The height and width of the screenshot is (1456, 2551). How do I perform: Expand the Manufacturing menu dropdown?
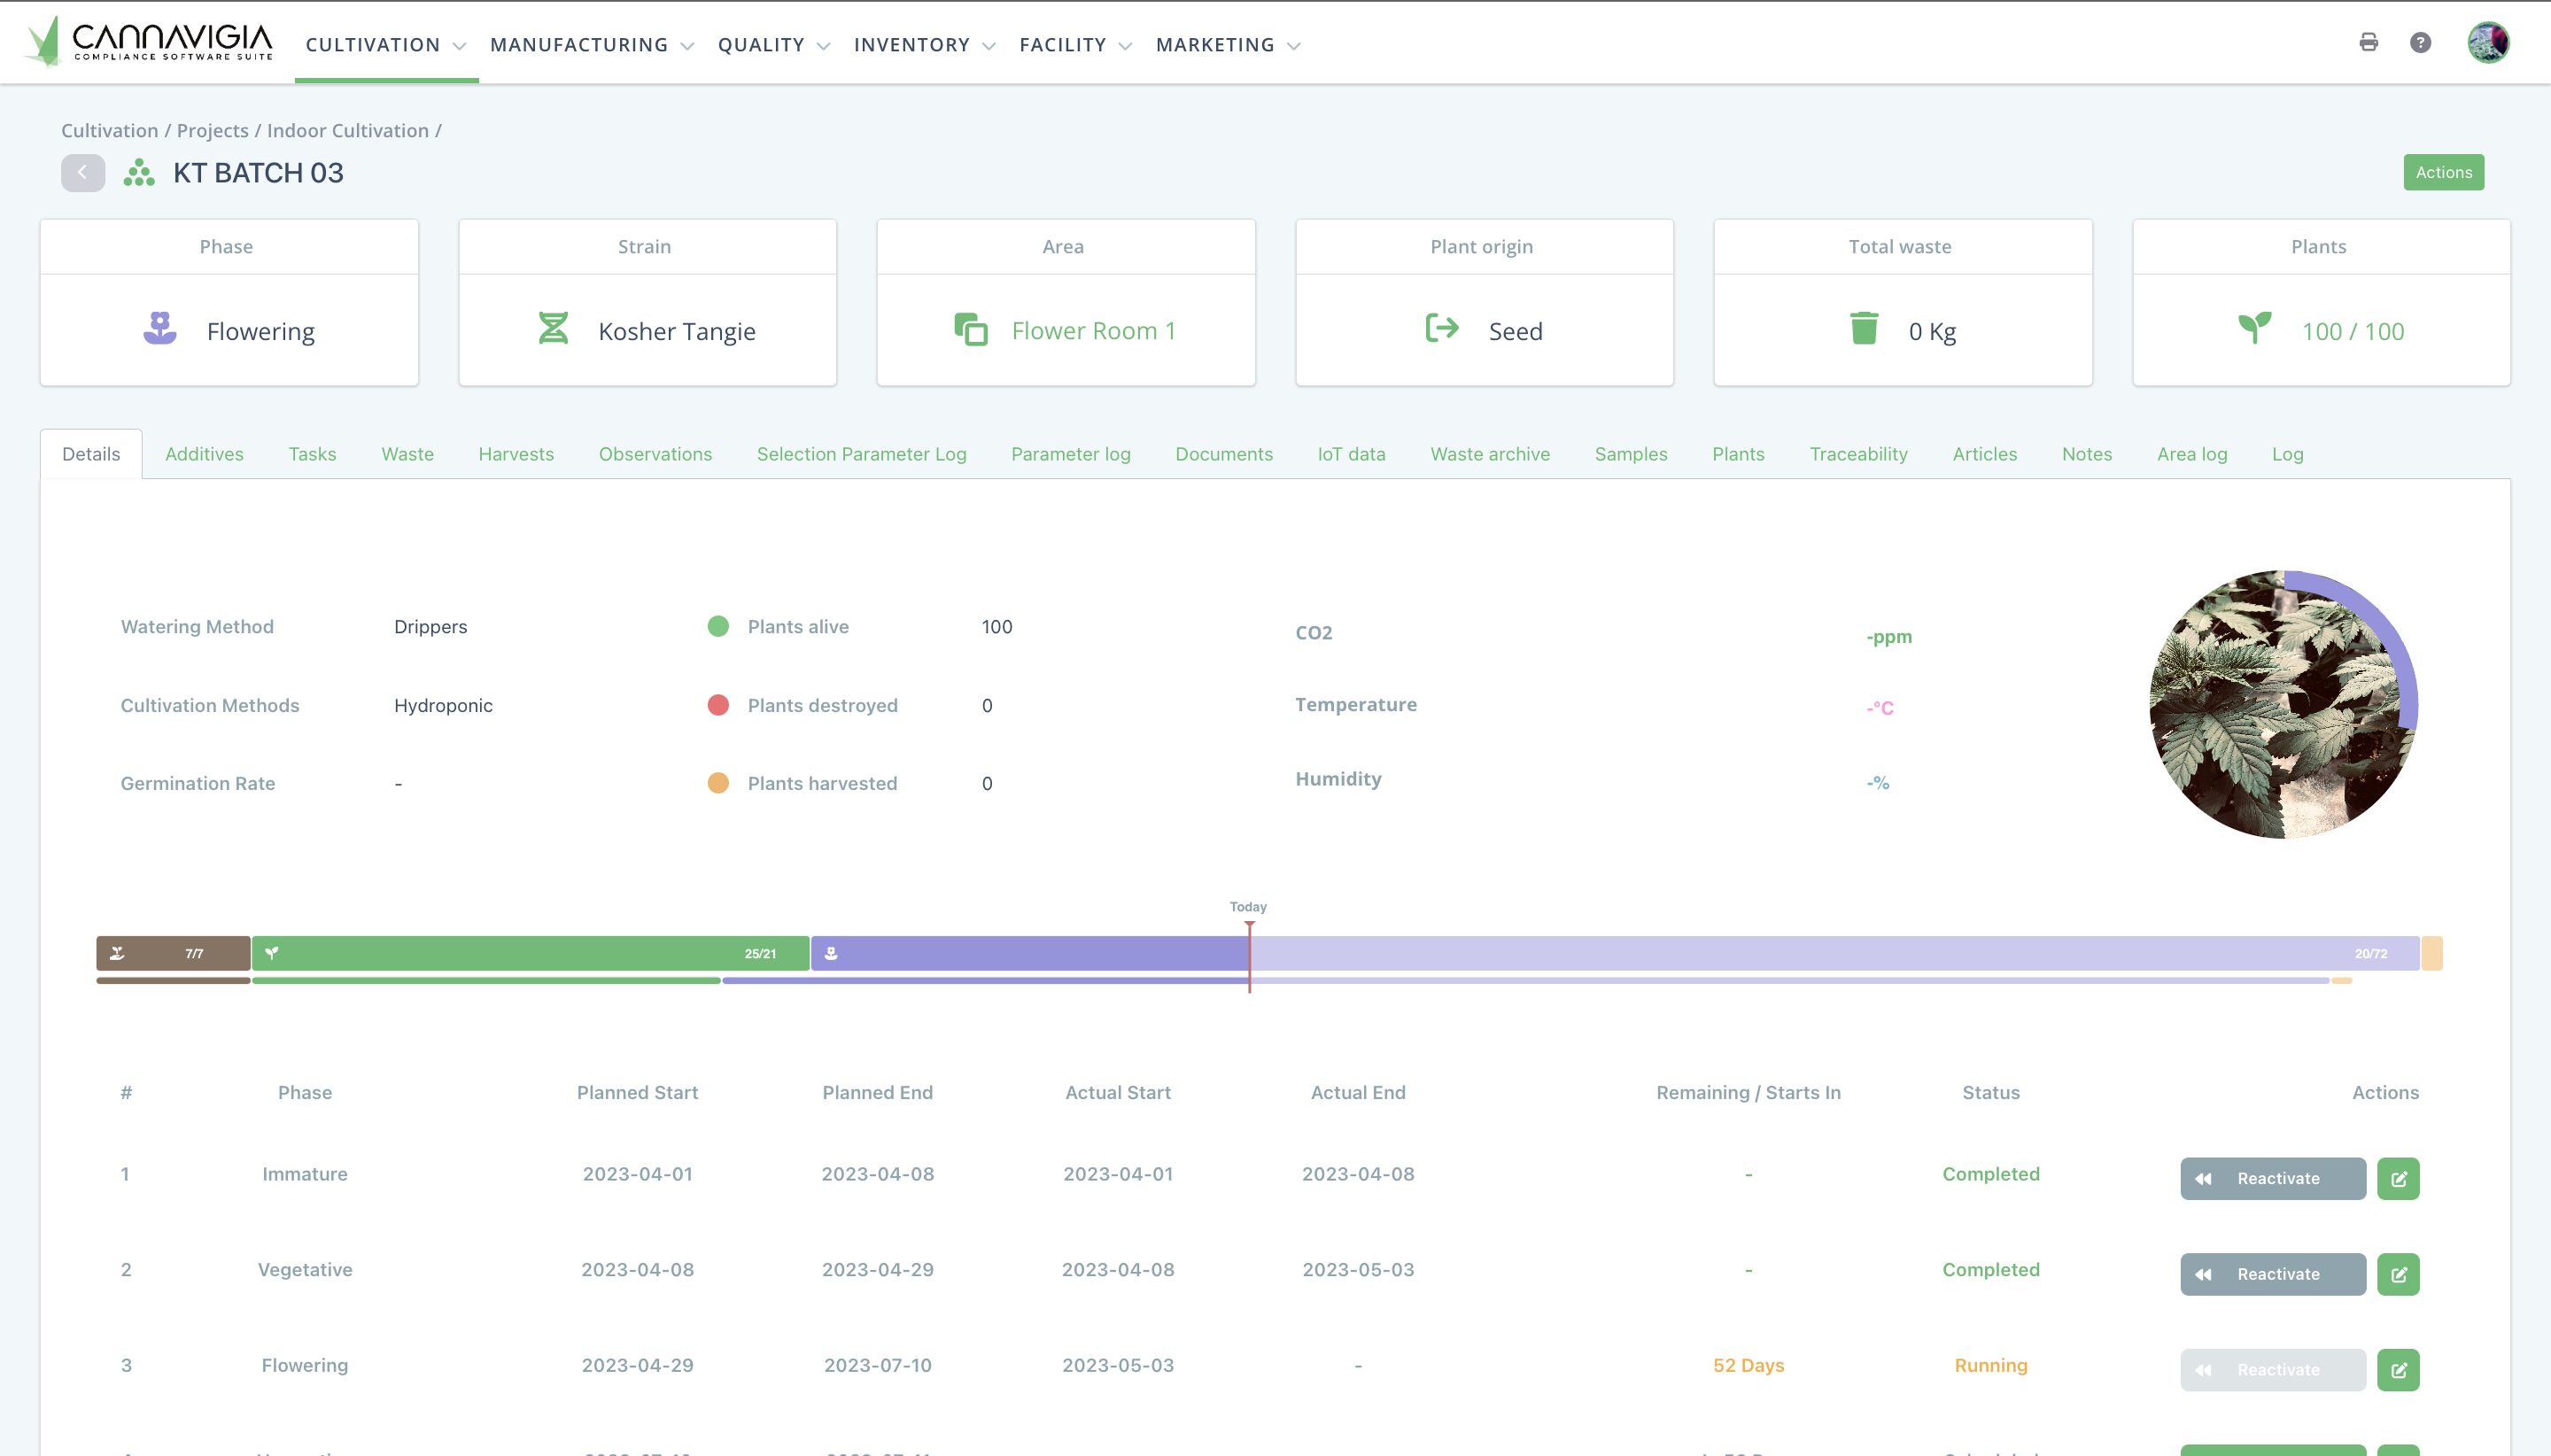coord(591,45)
